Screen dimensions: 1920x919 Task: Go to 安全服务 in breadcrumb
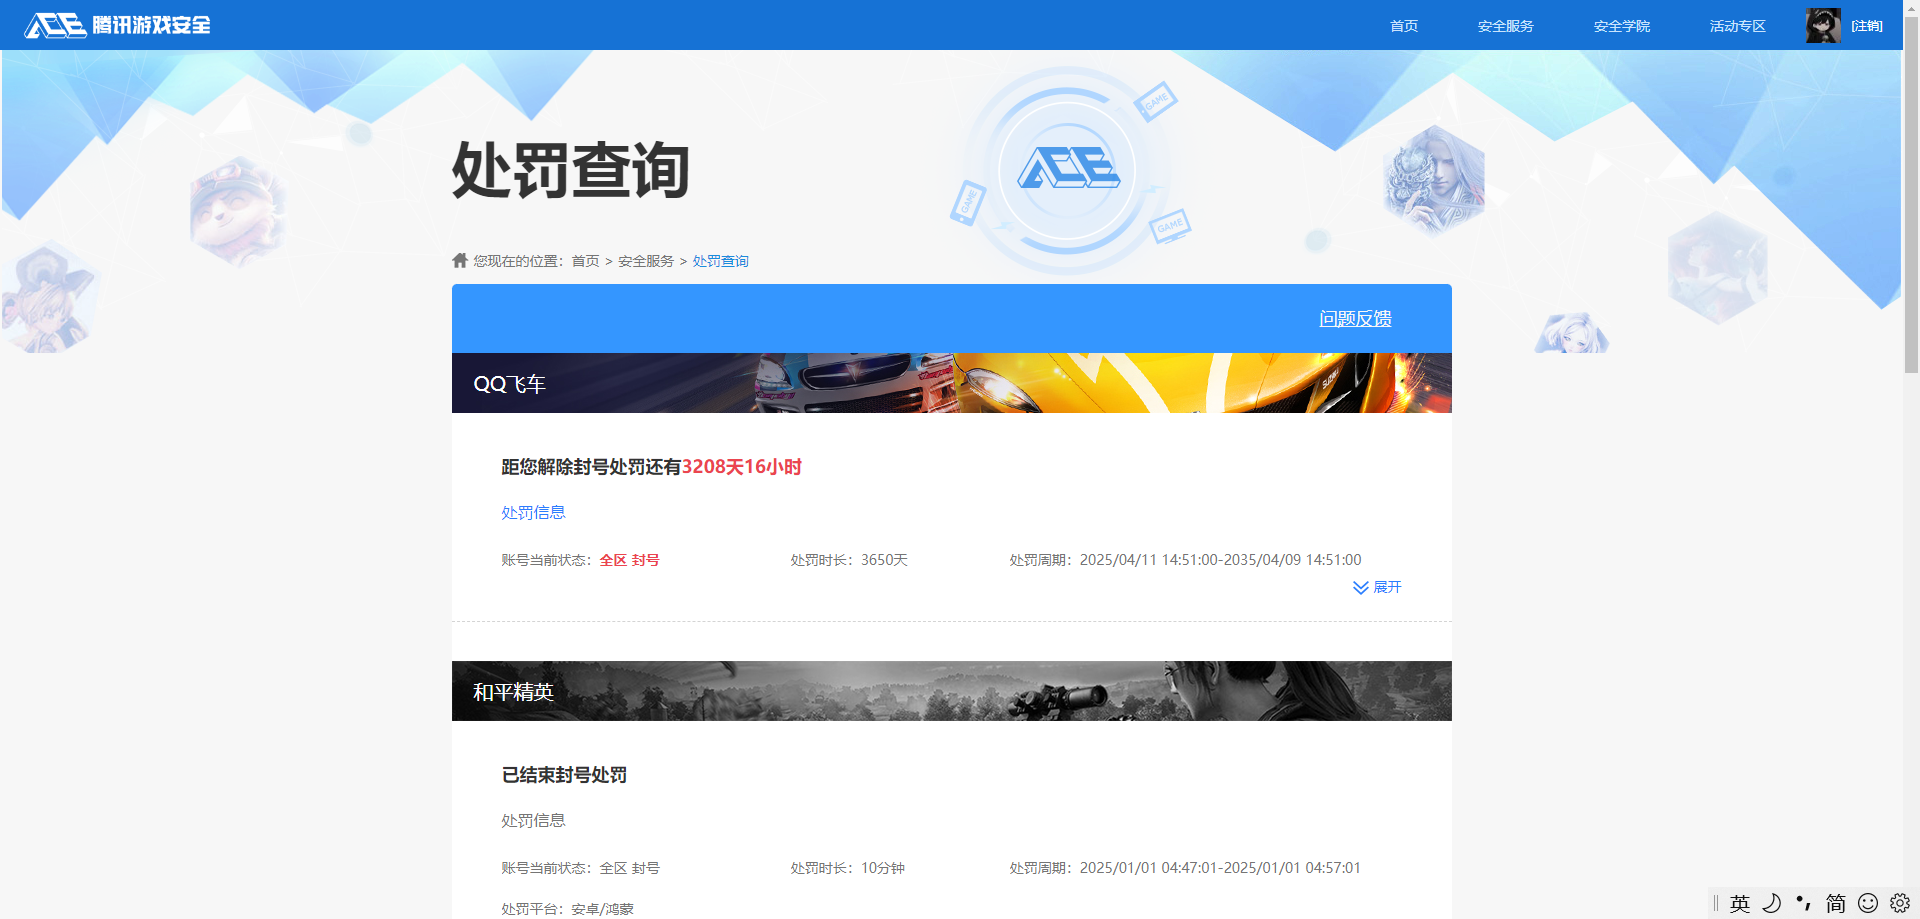(646, 261)
